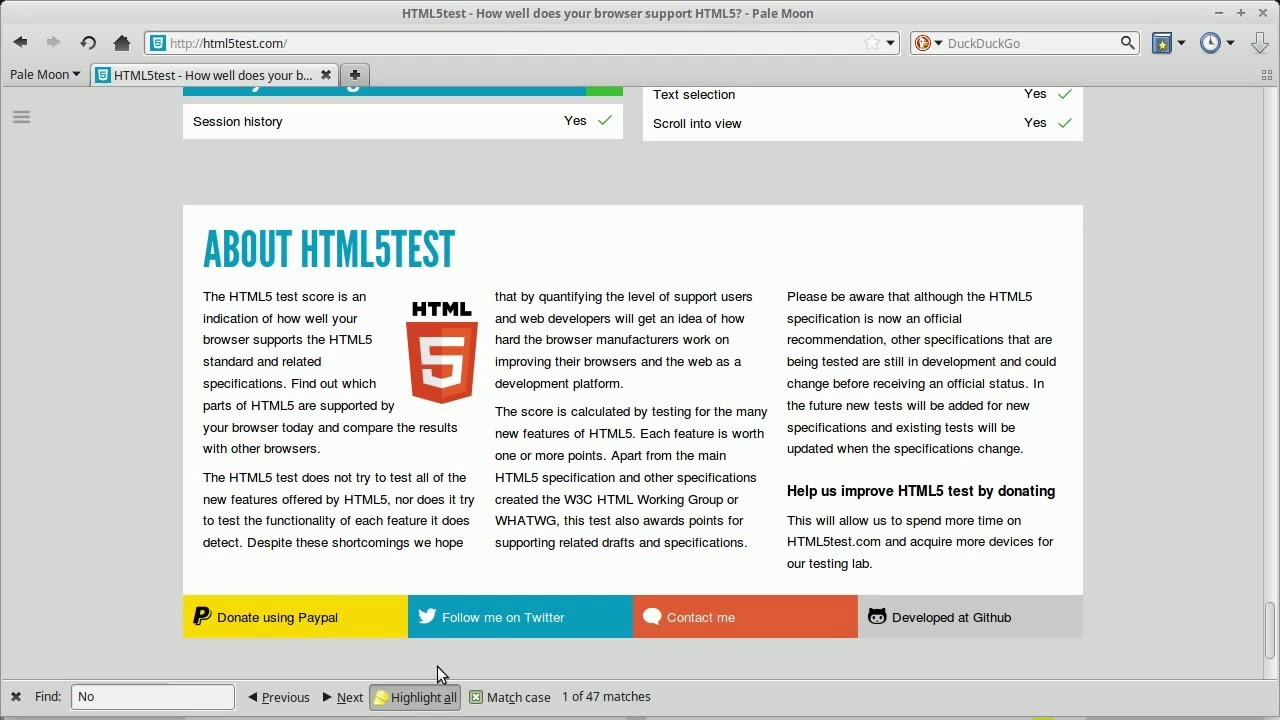Toggle Highlight all matches
This screenshot has width=1280, height=720.
pos(415,697)
